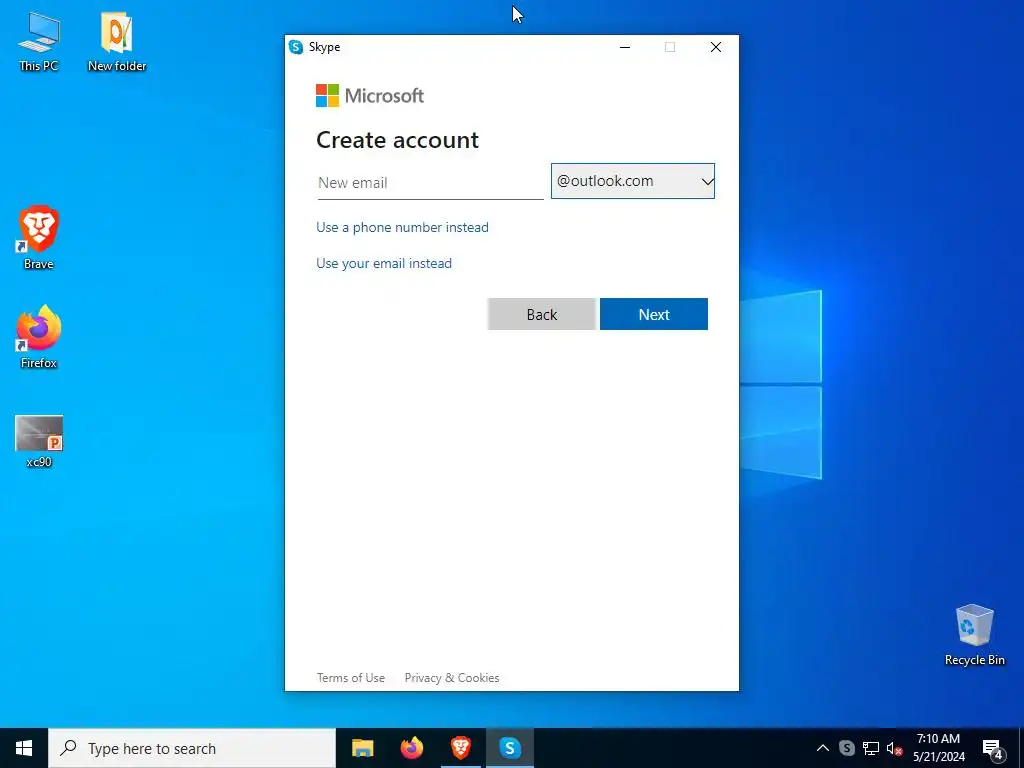1024x768 pixels.
Task: Launch Firefox from the taskbar
Action: click(x=411, y=748)
